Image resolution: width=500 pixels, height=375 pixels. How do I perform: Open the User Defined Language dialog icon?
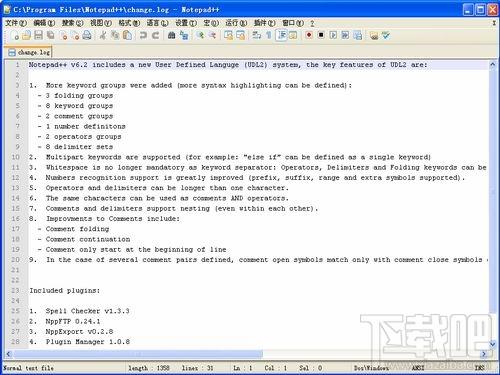point(293,35)
